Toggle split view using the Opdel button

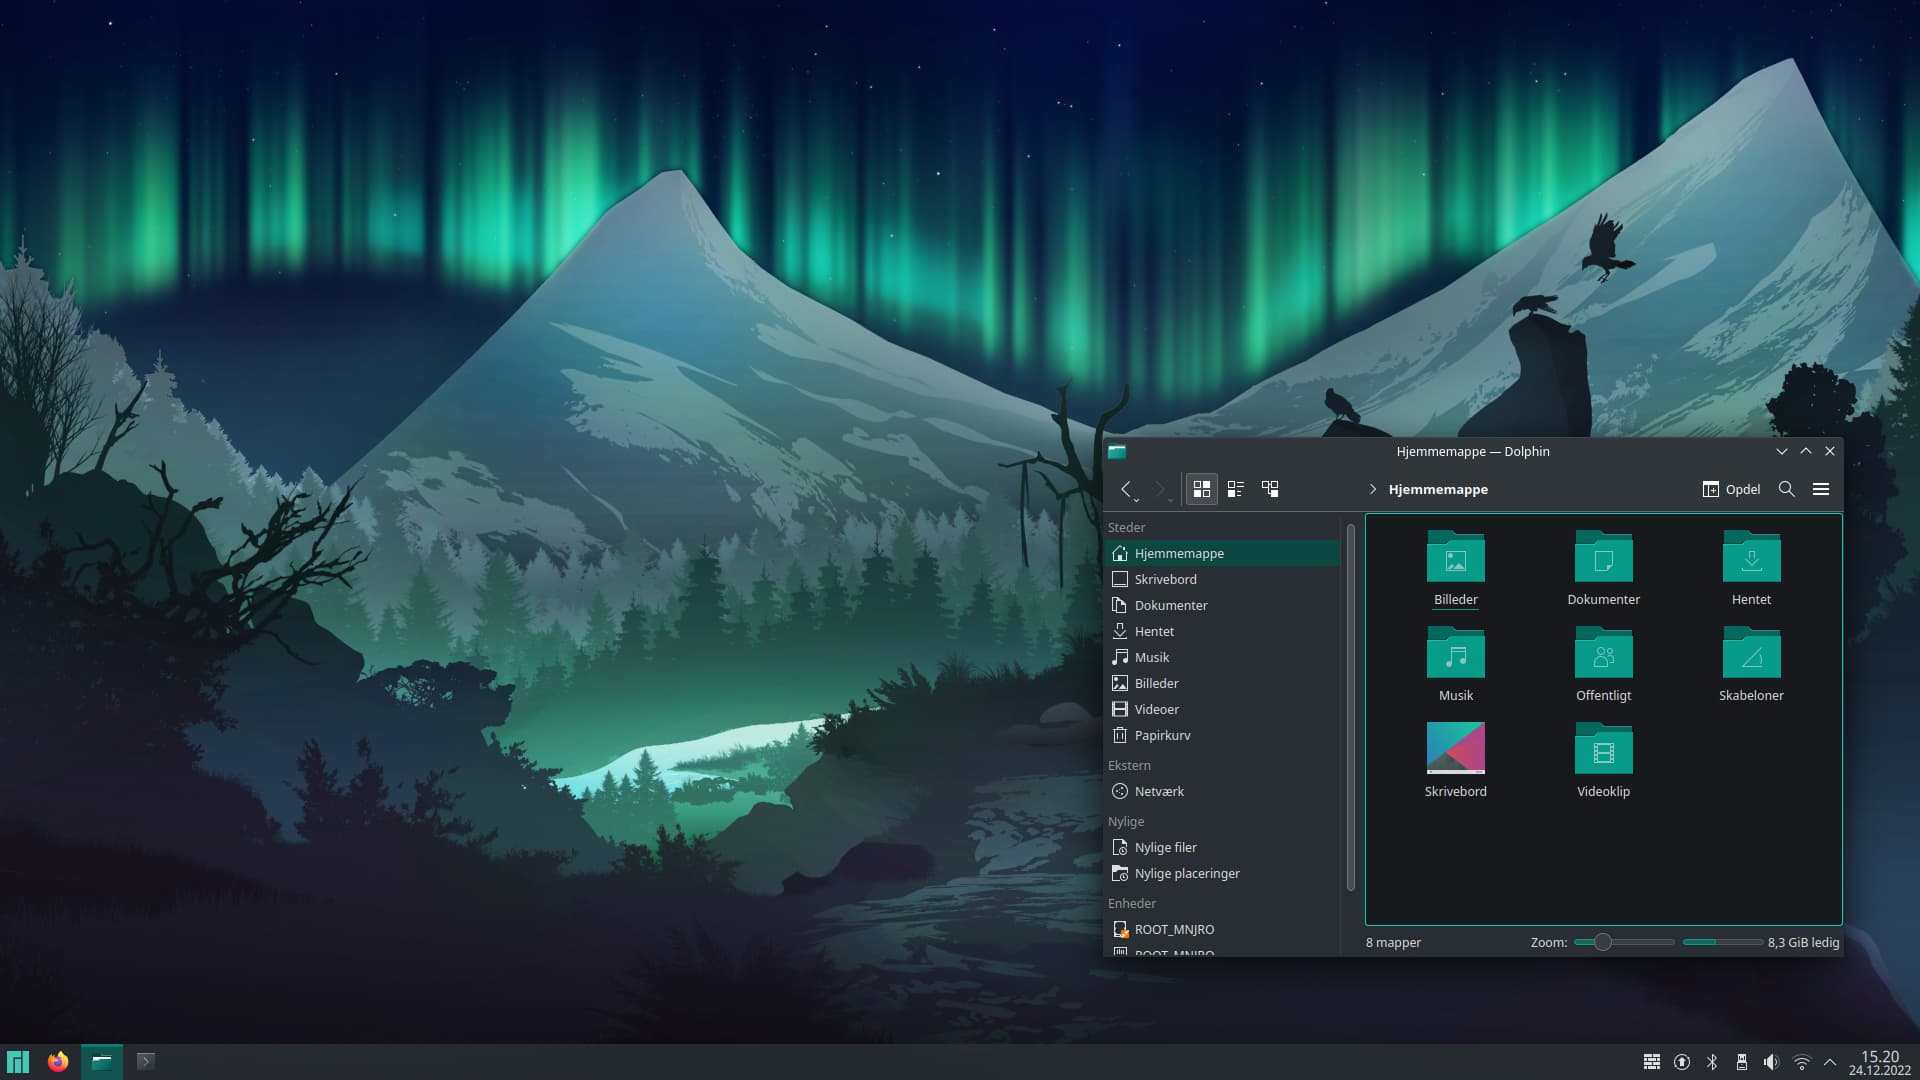[1733, 490]
